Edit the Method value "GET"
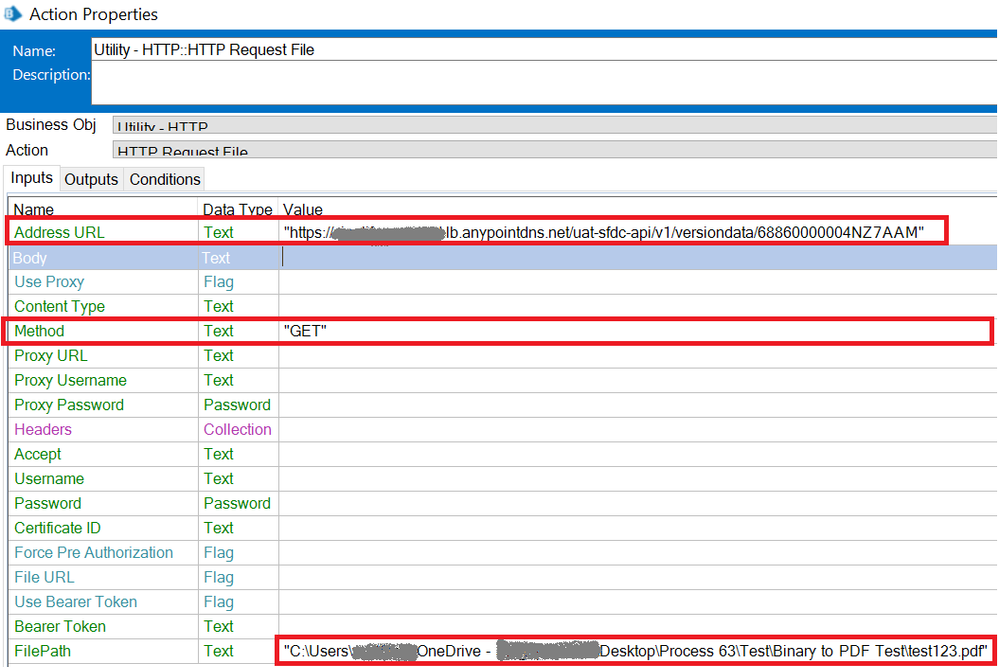999x667 pixels. tap(636, 331)
